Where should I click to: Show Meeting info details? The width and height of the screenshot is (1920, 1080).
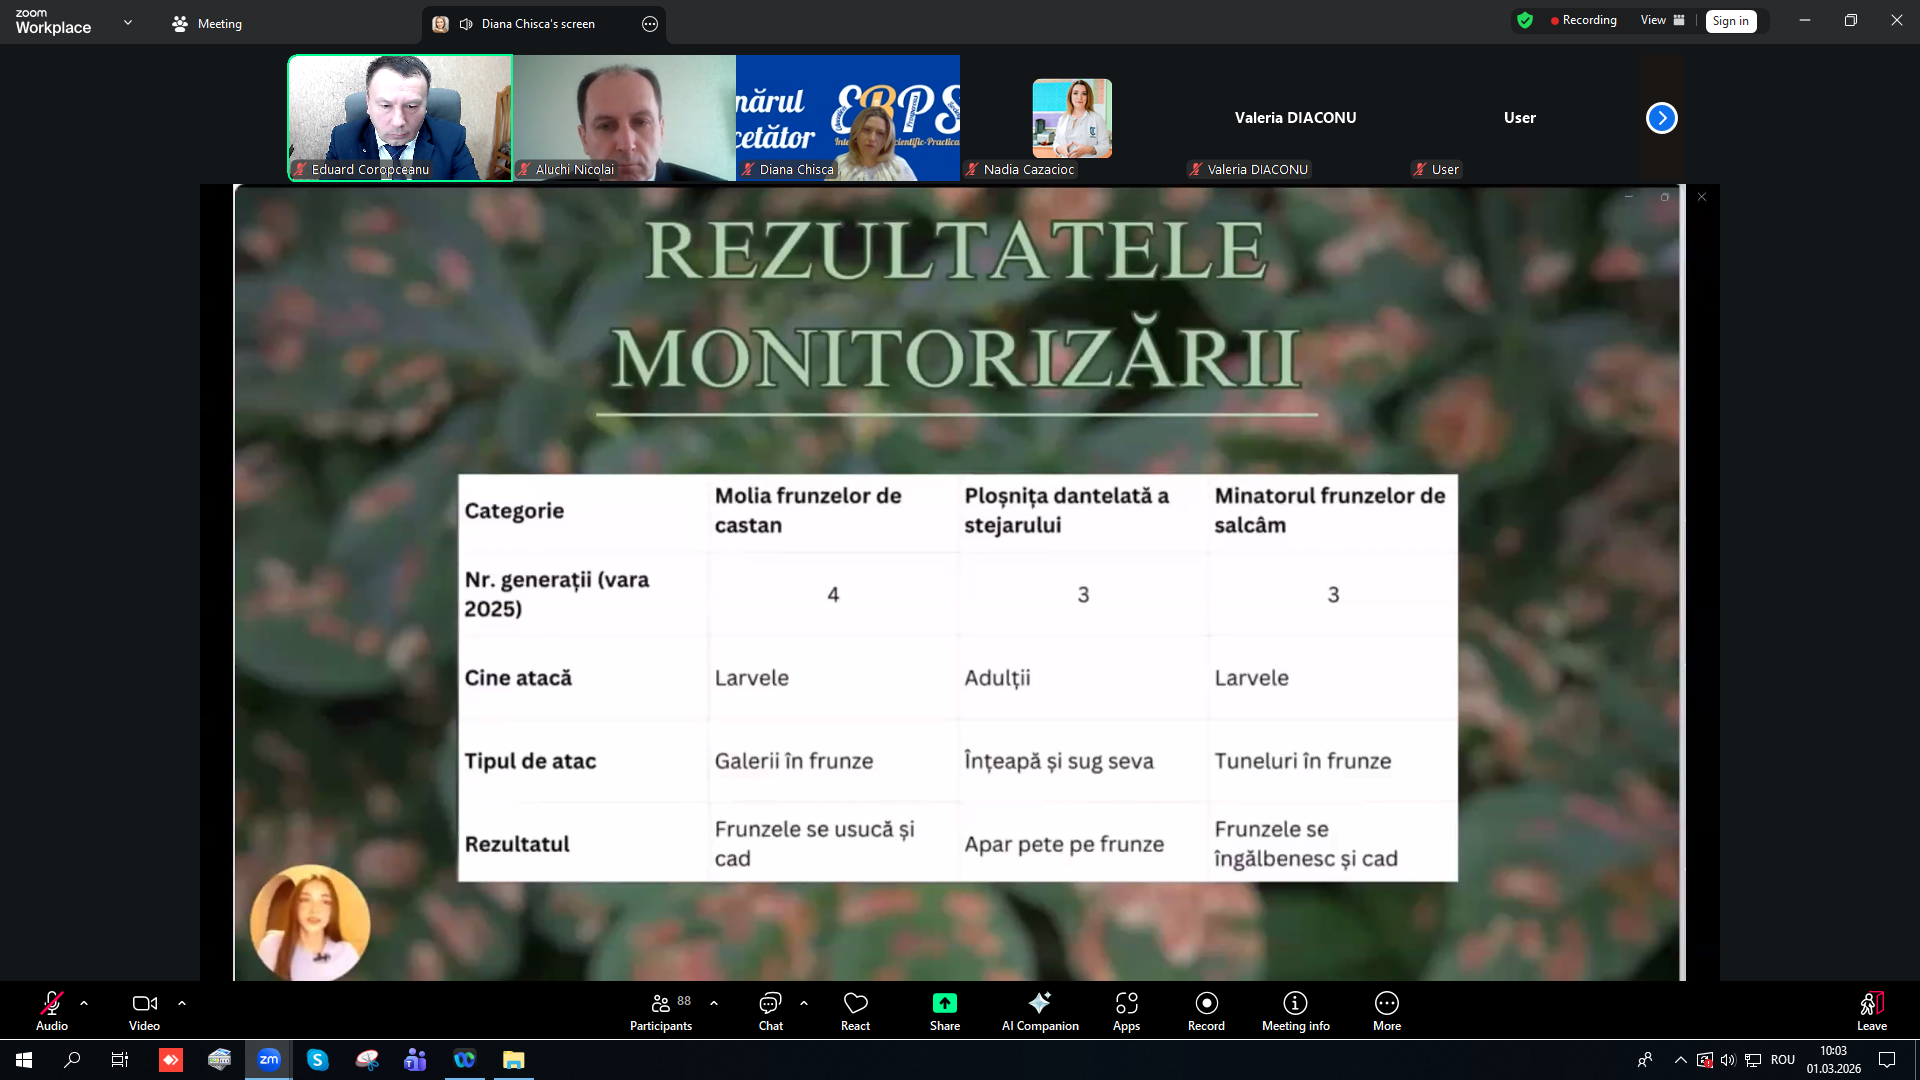click(x=1295, y=1009)
